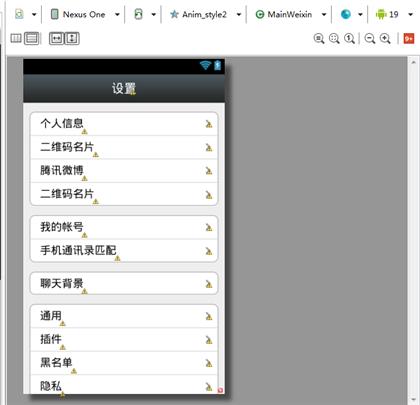
Task: Click the zoom to fit icon
Action: (334, 39)
